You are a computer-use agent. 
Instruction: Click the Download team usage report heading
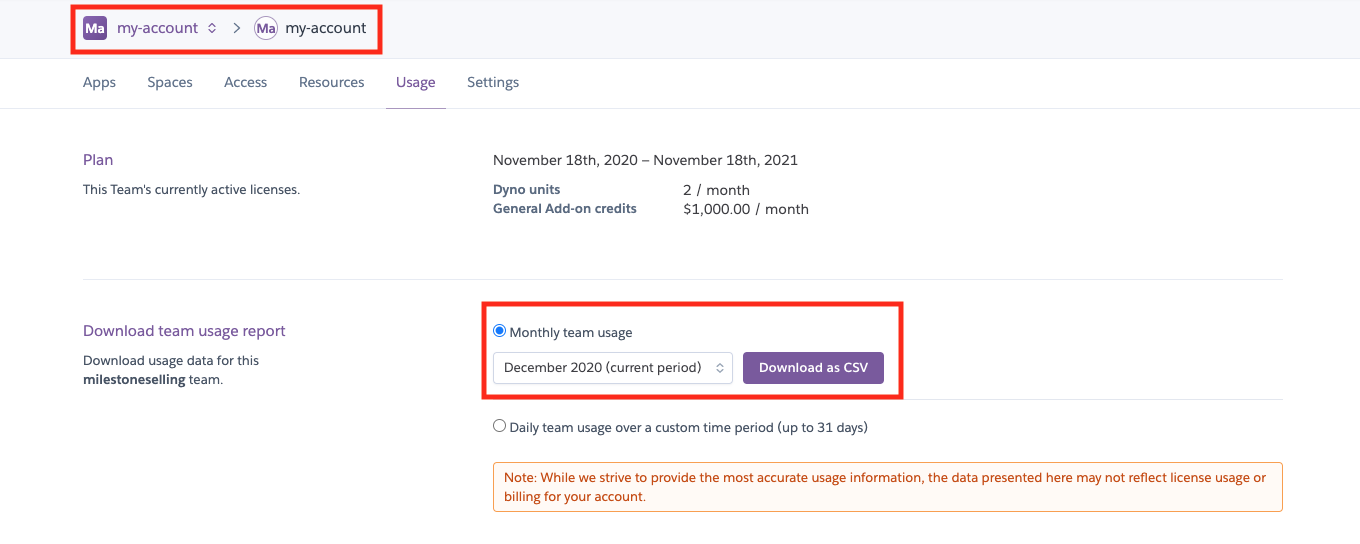(x=184, y=331)
